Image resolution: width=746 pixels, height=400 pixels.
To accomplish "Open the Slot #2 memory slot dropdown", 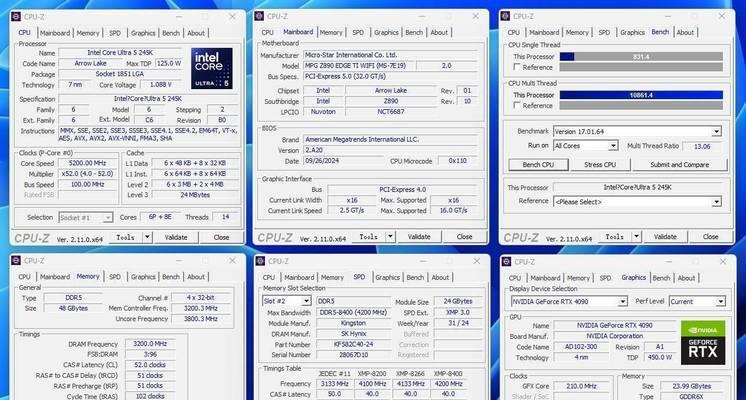I will click(306, 301).
